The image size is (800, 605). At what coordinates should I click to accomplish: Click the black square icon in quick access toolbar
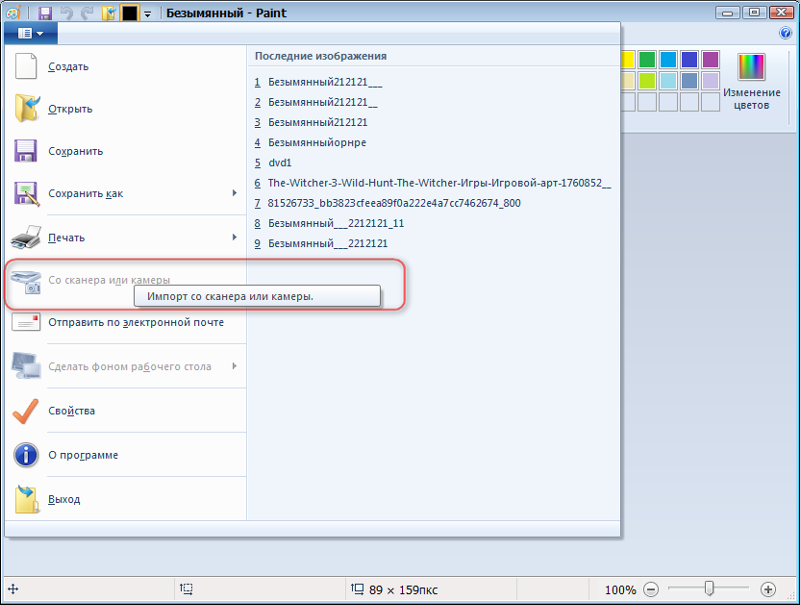tap(129, 13)
